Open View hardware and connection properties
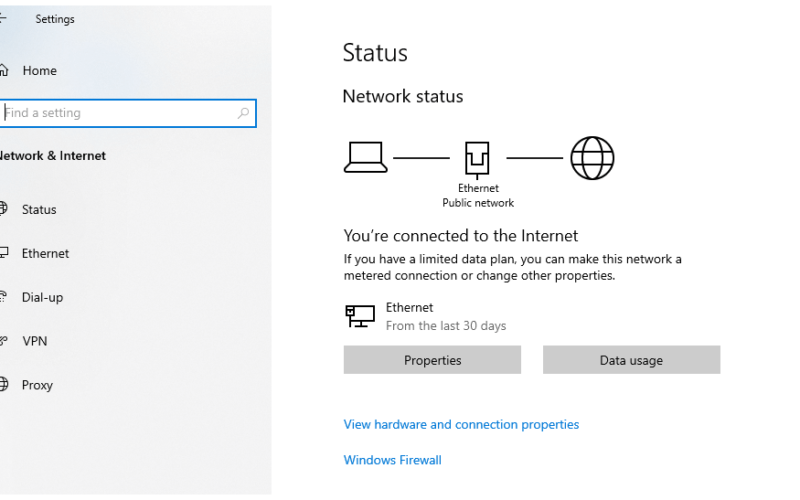The height and width of the screenshot is (500, 800). 461,424
